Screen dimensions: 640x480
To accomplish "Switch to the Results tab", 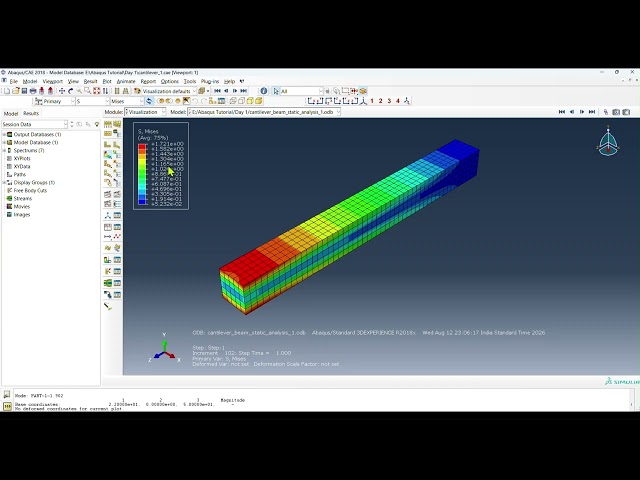I will 31,113.
